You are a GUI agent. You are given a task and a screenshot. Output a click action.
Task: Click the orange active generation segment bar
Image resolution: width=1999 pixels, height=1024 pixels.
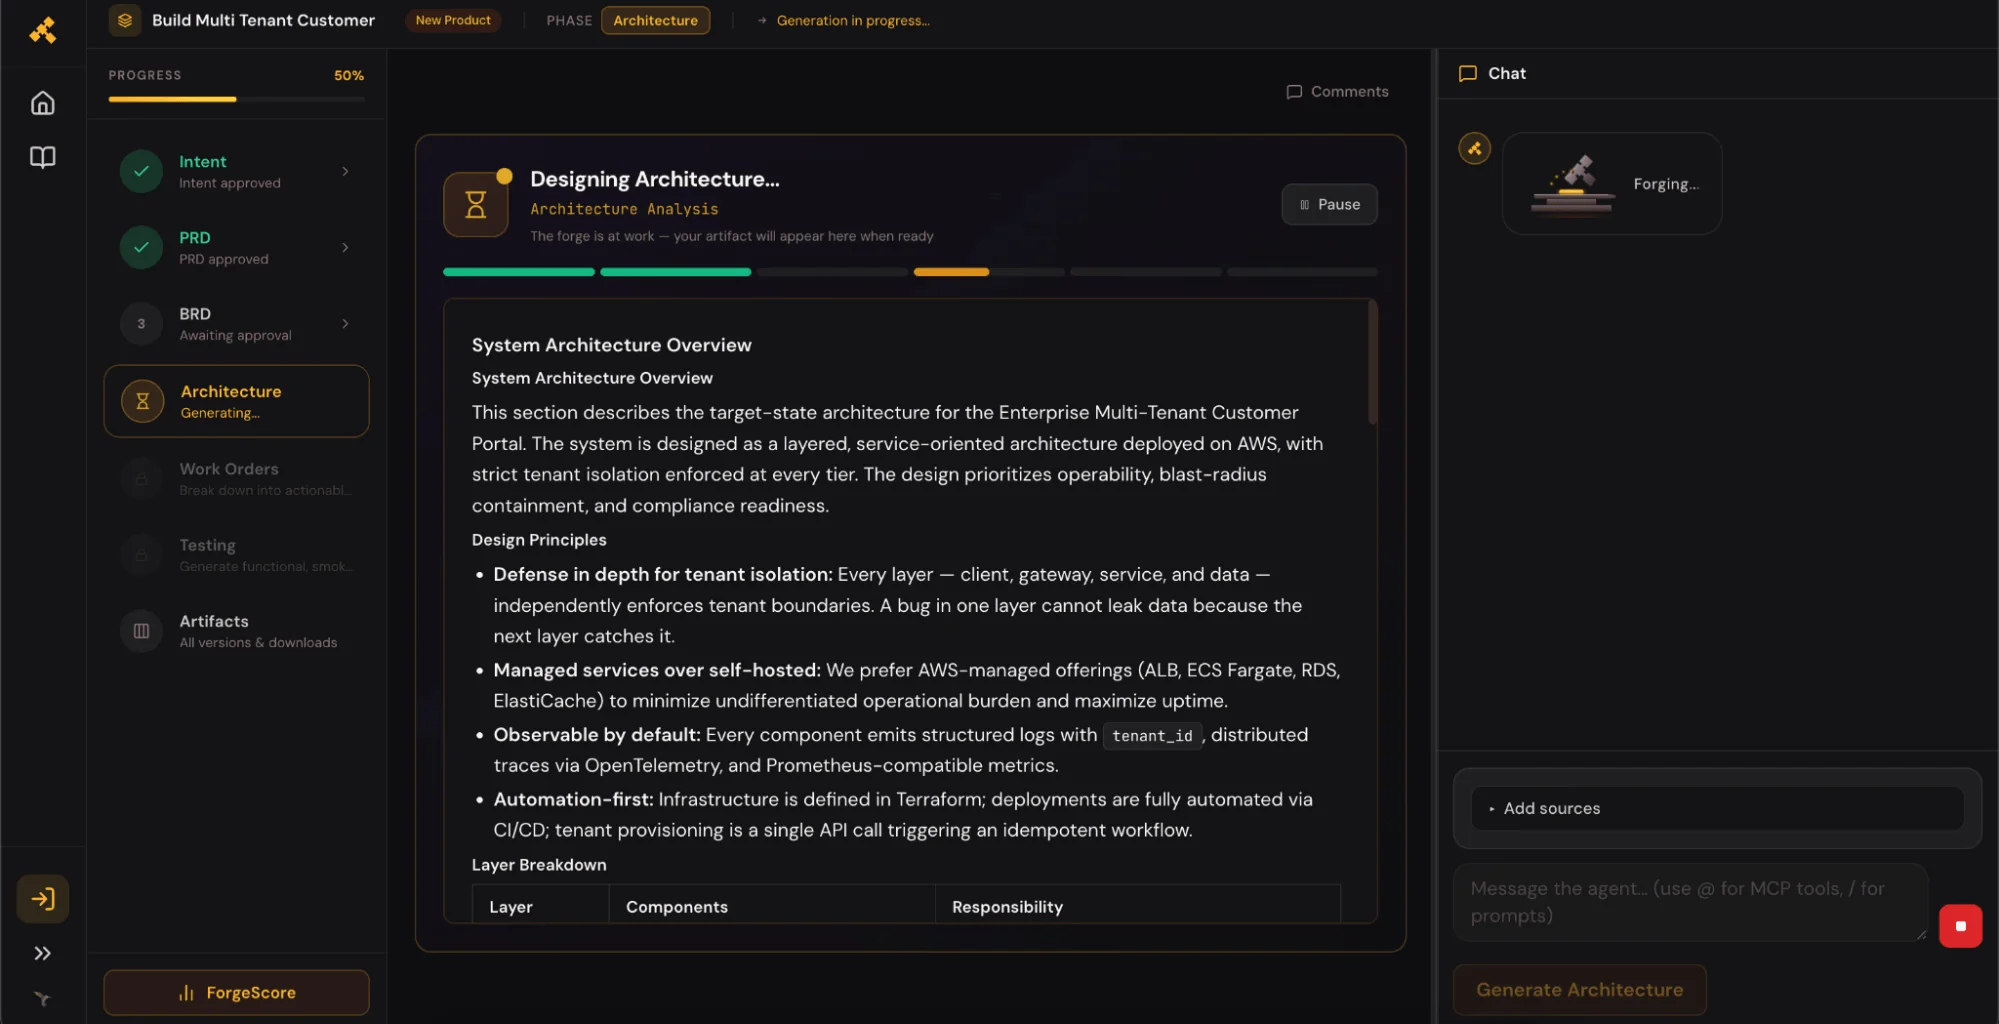tap(950, 272)
